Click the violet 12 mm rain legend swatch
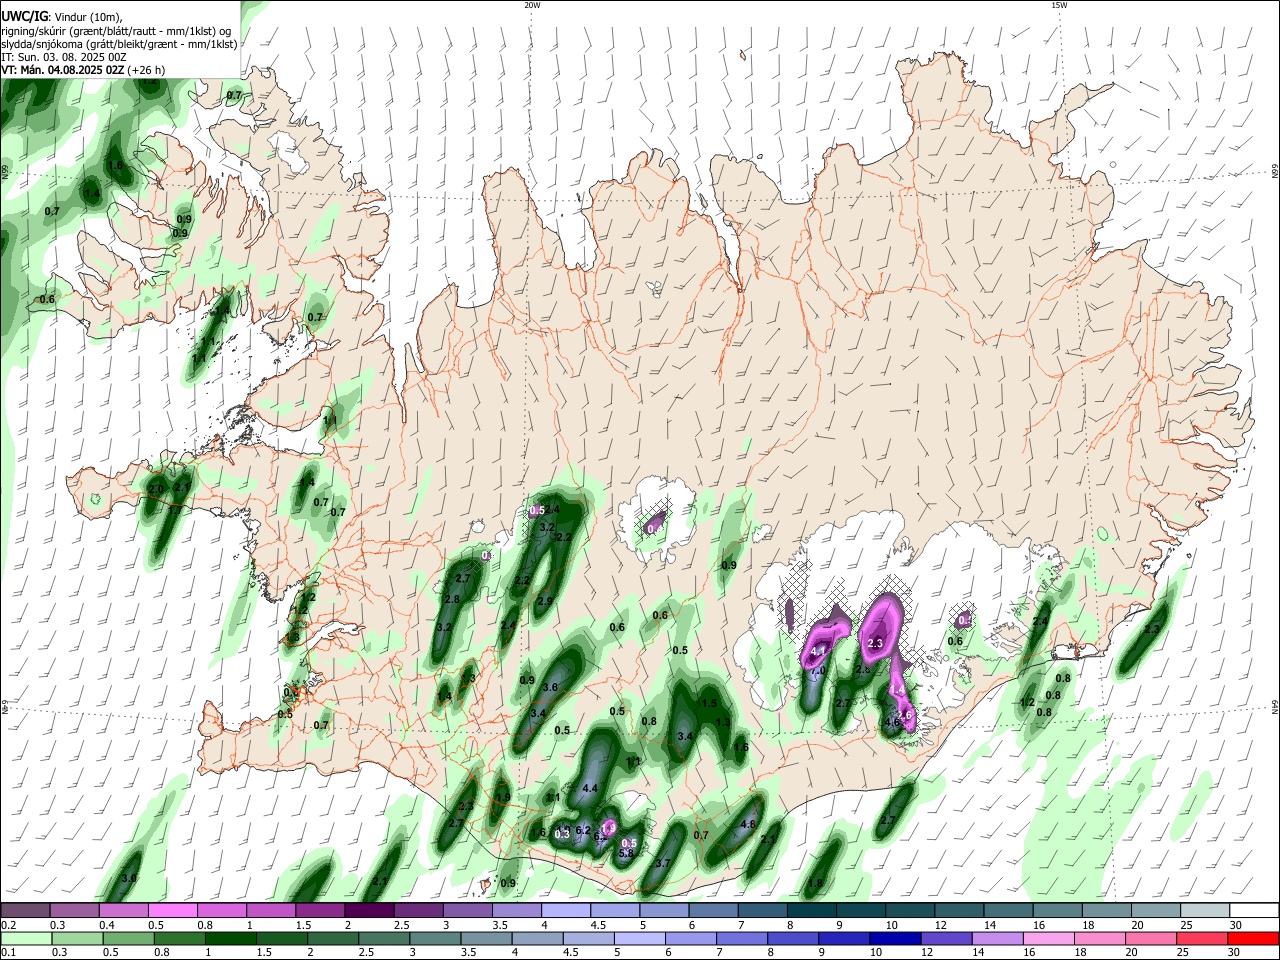 [x=945, y=938]
